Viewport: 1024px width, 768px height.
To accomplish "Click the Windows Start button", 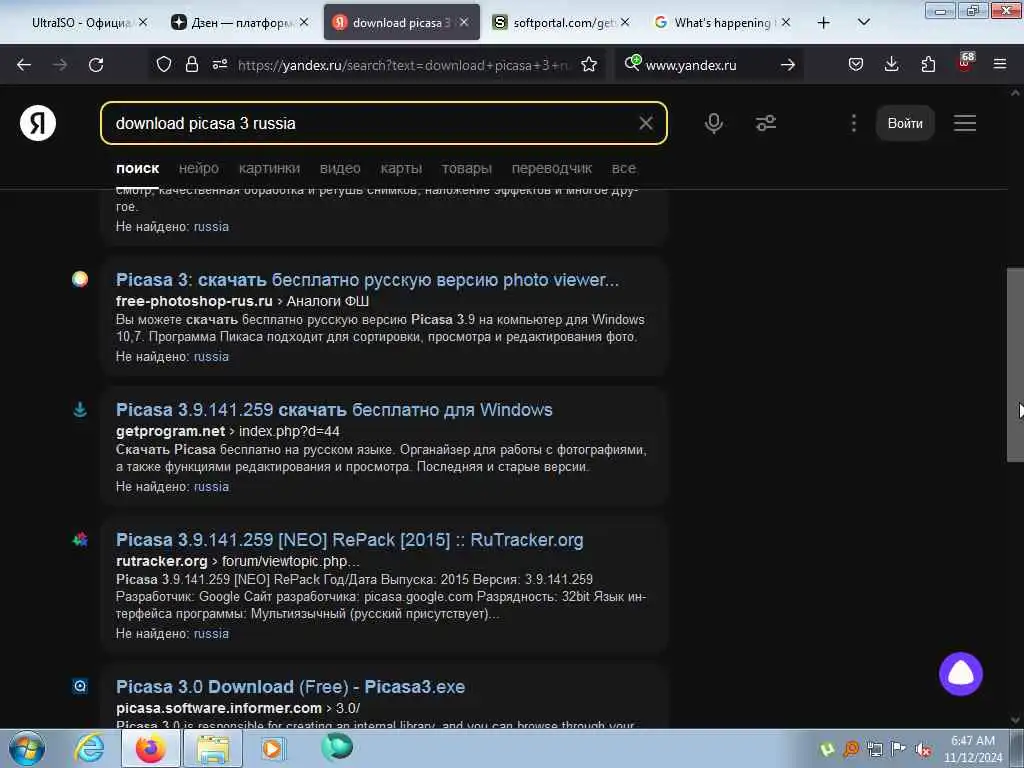I will point(26,748).
